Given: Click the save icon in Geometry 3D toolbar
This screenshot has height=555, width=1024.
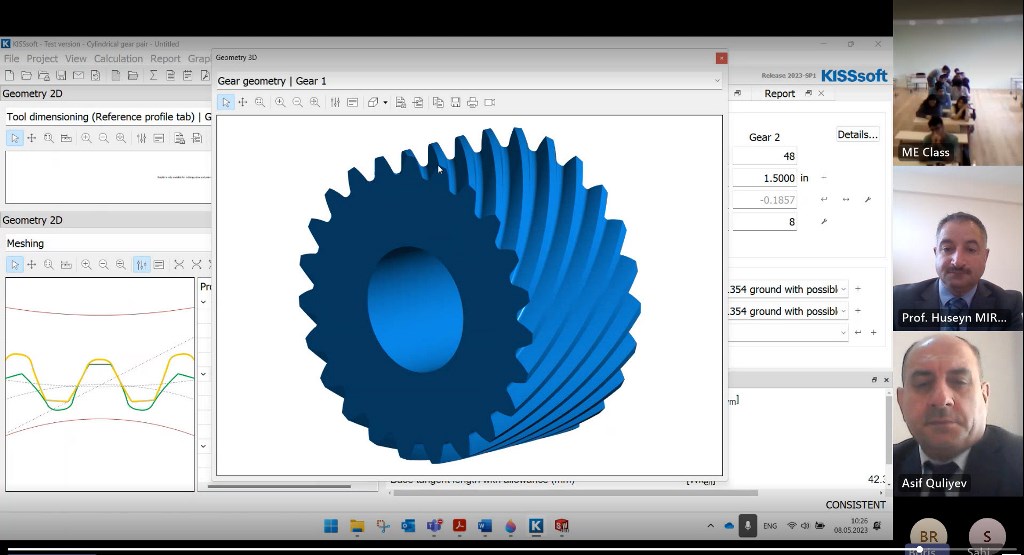Looking at the screenshot, I should click(455, 102).
